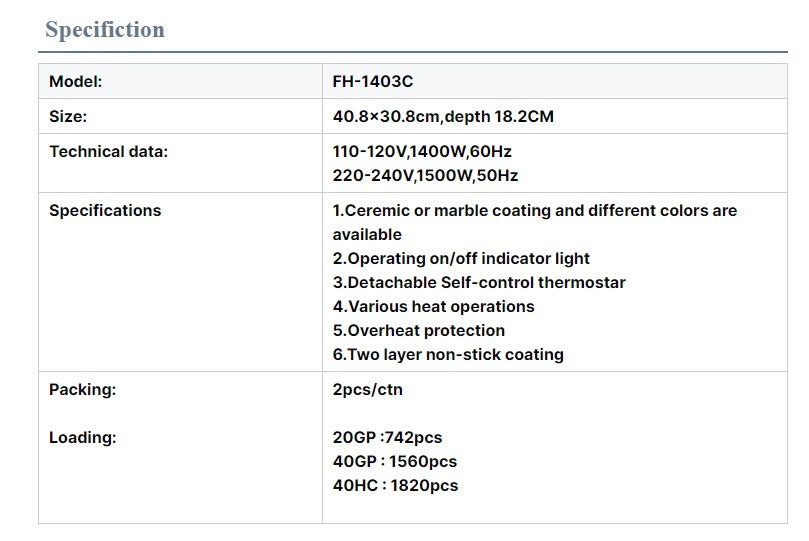Click Detachable Self-control thermostar item
Viewport: 809px width, 541px height.
(479, 283)
